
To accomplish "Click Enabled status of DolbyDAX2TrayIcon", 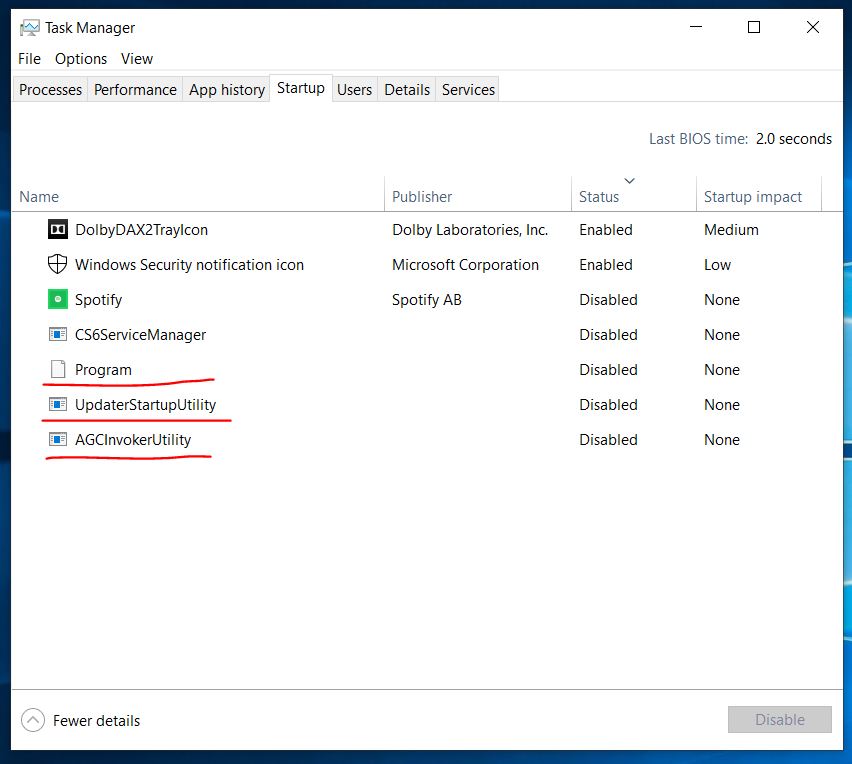I will coord(606,230).
